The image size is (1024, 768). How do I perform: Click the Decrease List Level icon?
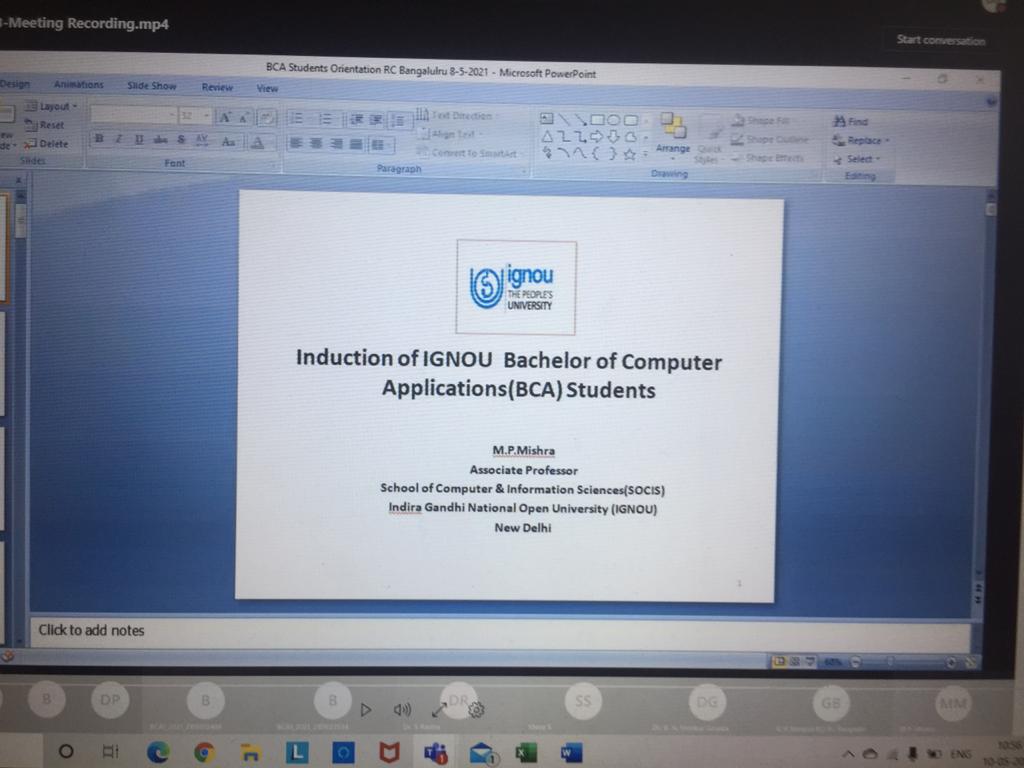point(357,120)
